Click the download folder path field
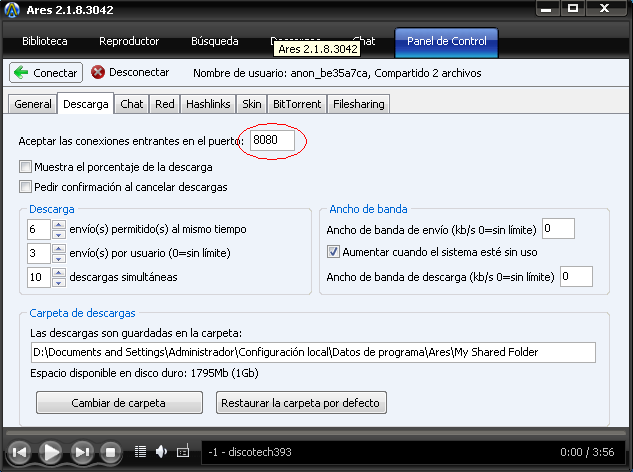This screenshot has height=472, width=633. 313,352
